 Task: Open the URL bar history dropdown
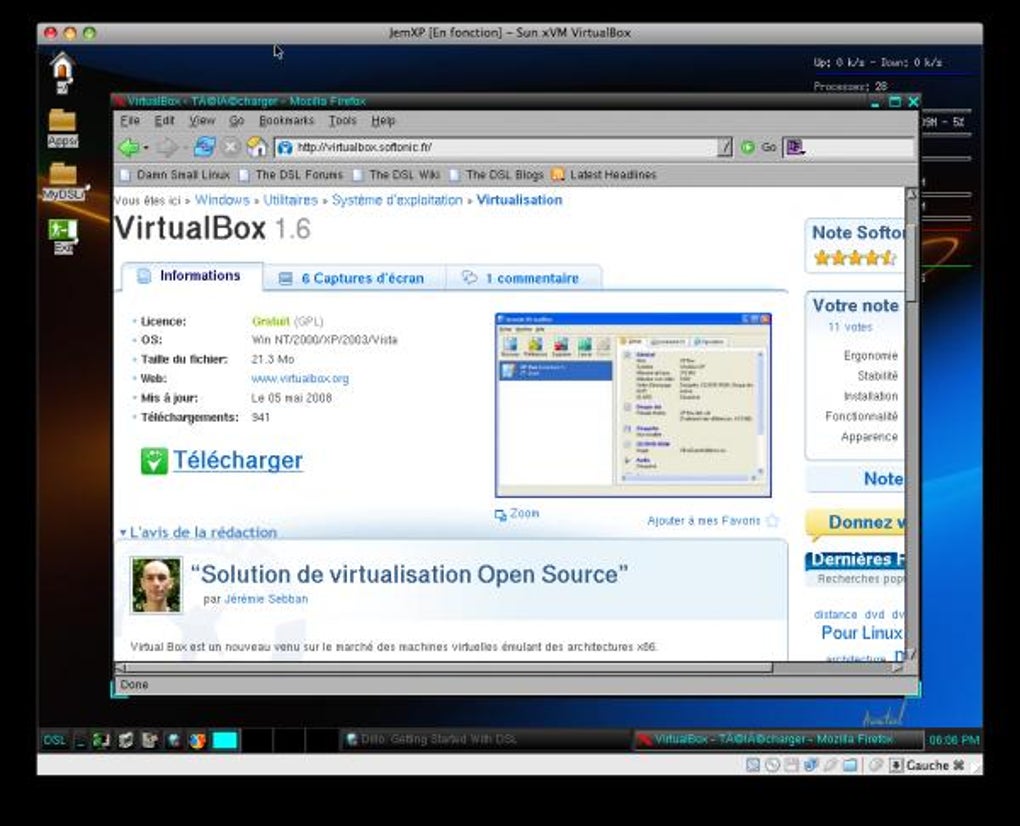coord(725,148)
